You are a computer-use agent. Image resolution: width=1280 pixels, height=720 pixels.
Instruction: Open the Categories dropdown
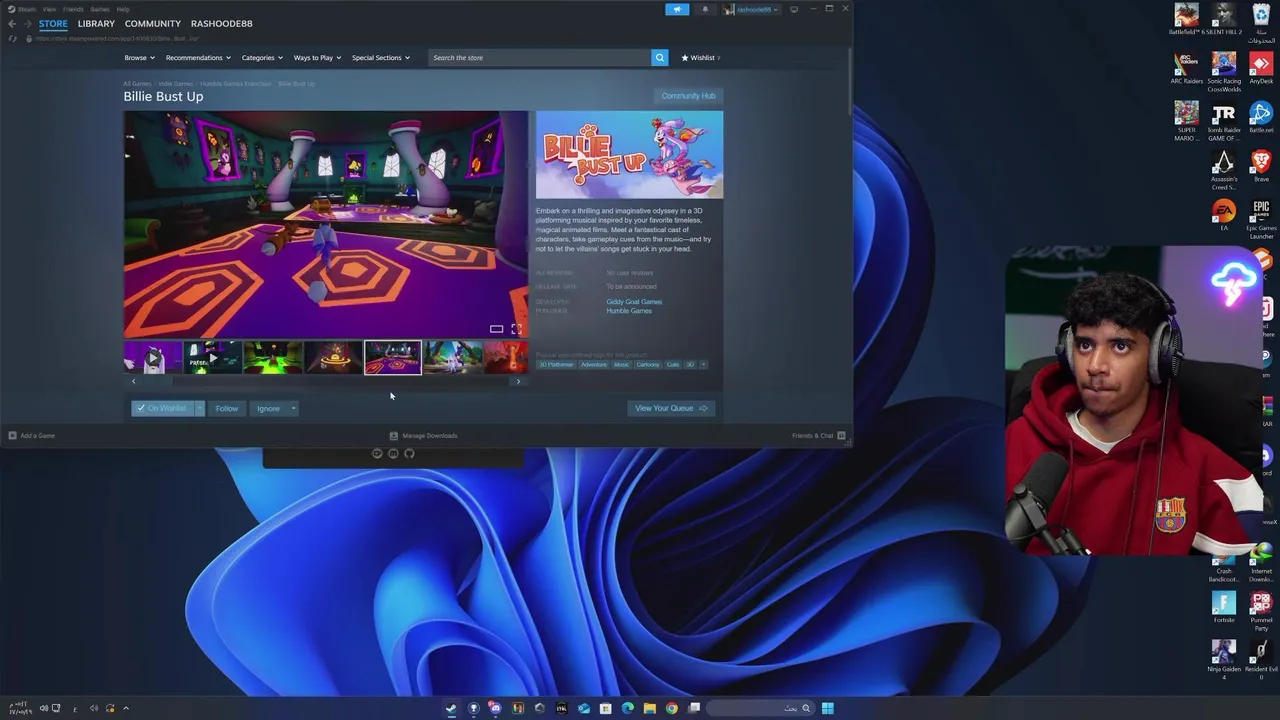point(262,57)
